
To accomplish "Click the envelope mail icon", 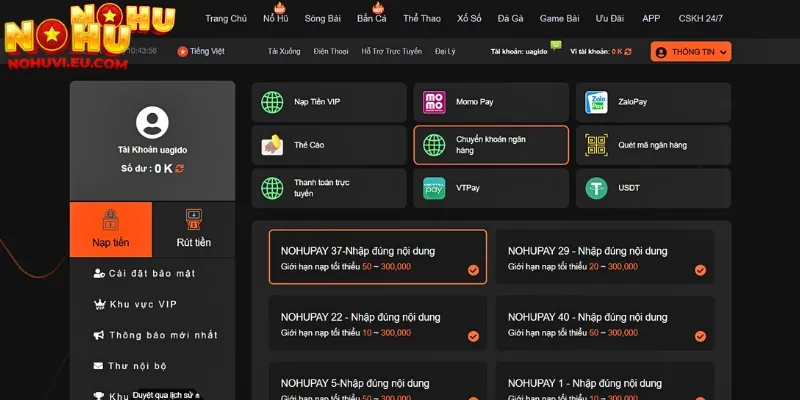I will coord(98,366).
